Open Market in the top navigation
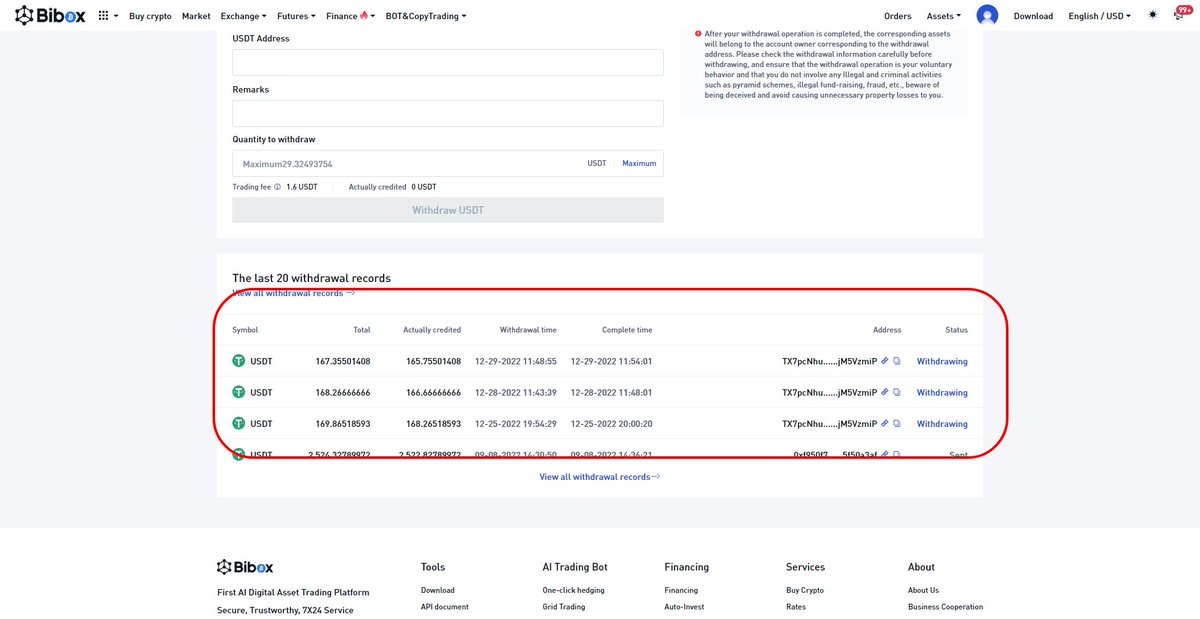 pos(196,16)
